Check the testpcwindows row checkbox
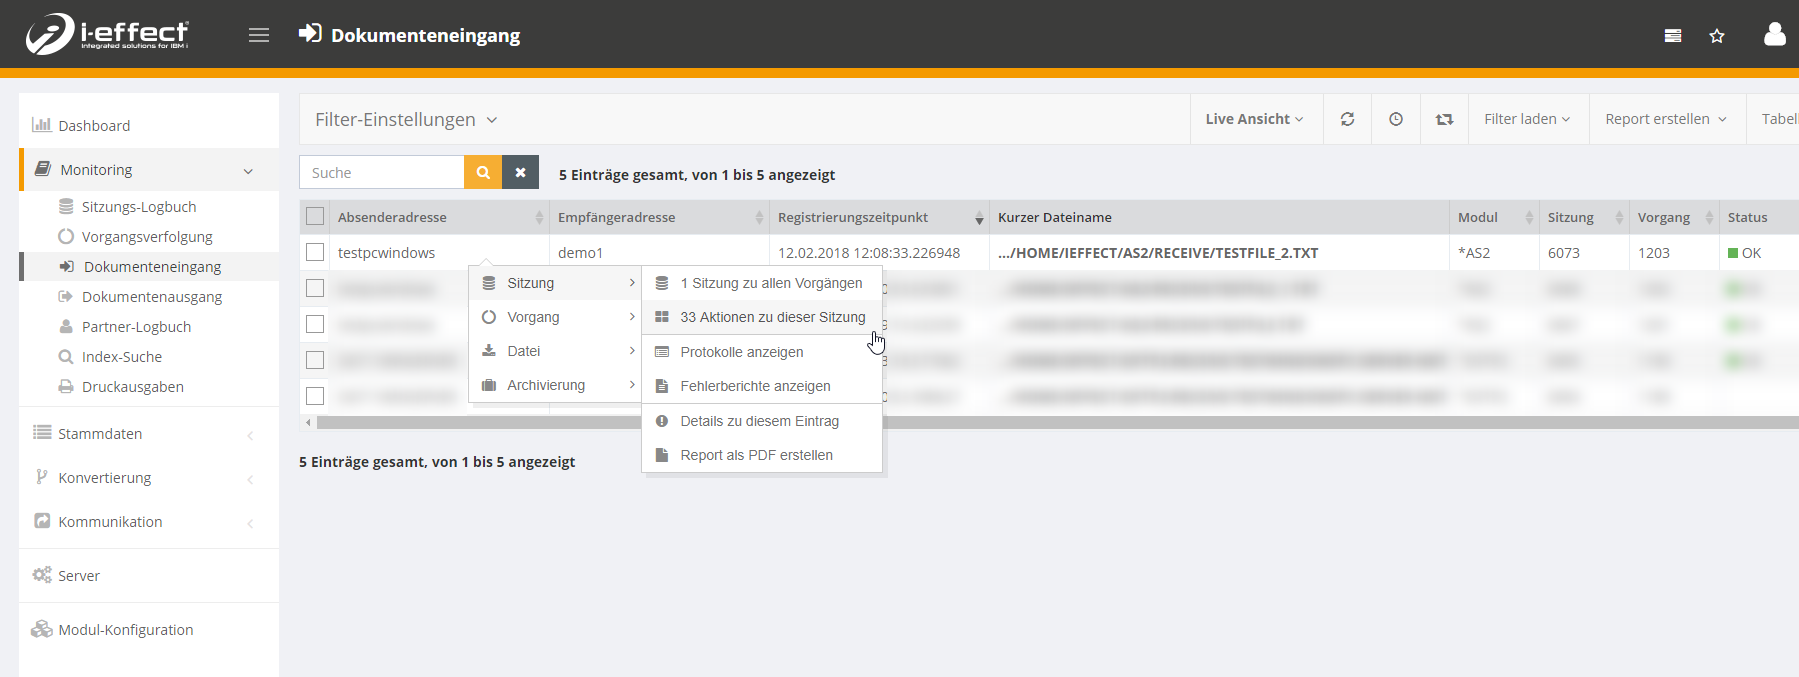The width and height of the screenshot is (1799, 677). (x=315, y=253)
